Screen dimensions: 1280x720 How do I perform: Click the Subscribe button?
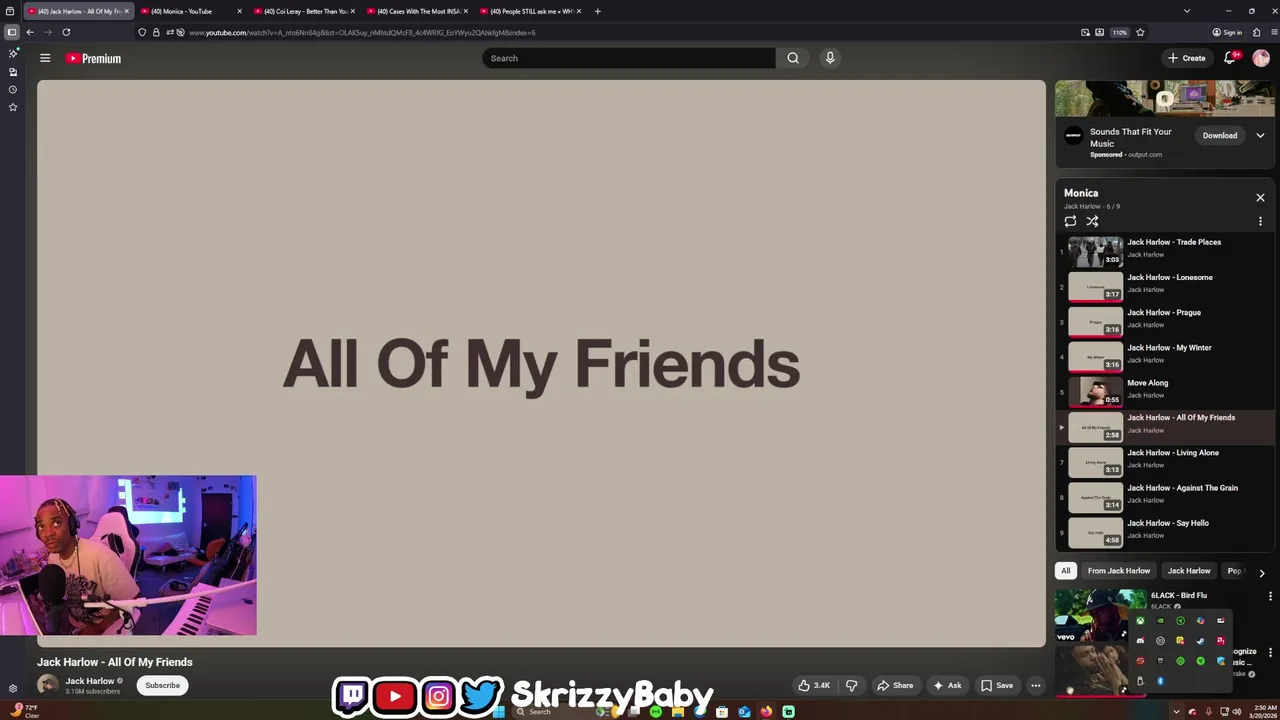(162, 685)
